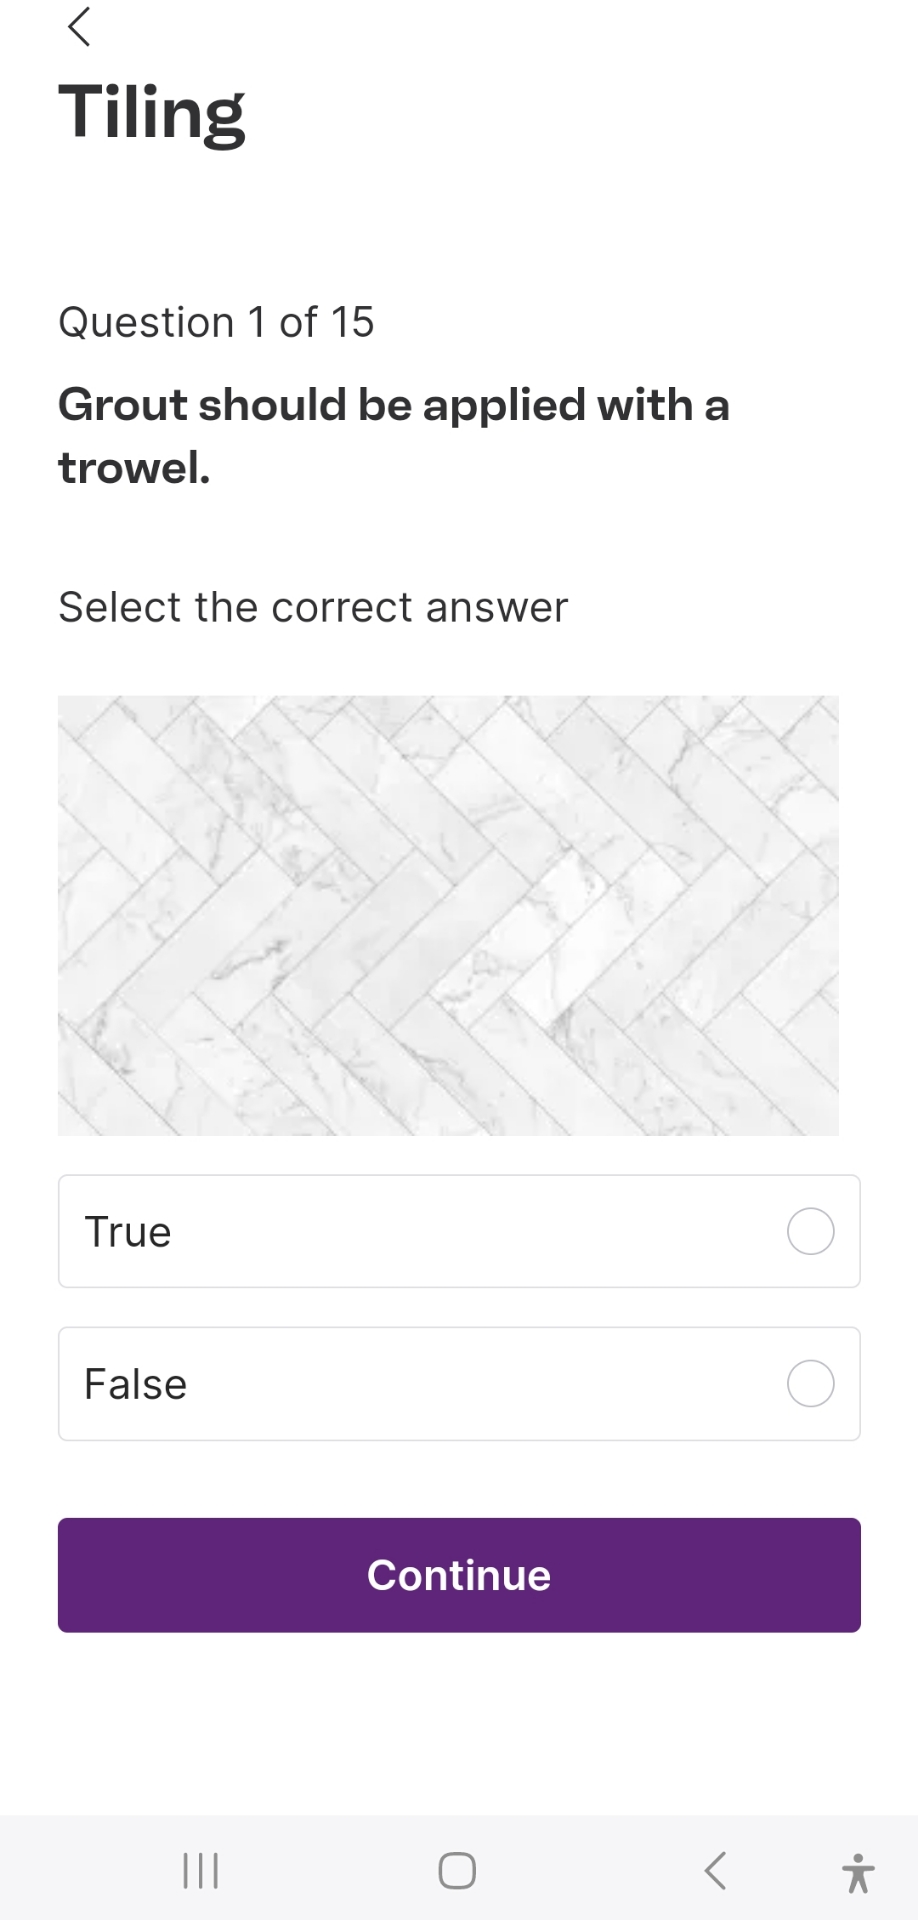Screen dimensions: 918x1920
Task: Tap the system back icon at bottom
Action: [x=715, y=1870]
